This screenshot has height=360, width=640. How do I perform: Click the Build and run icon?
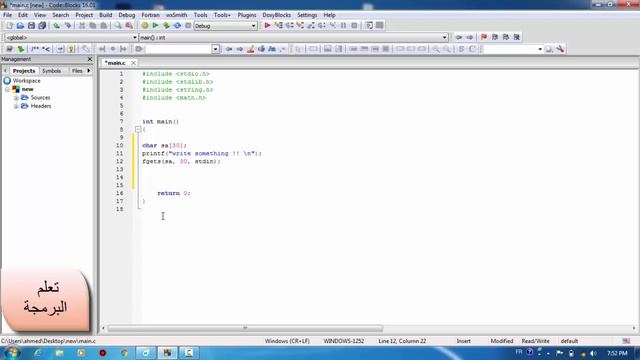166,26
